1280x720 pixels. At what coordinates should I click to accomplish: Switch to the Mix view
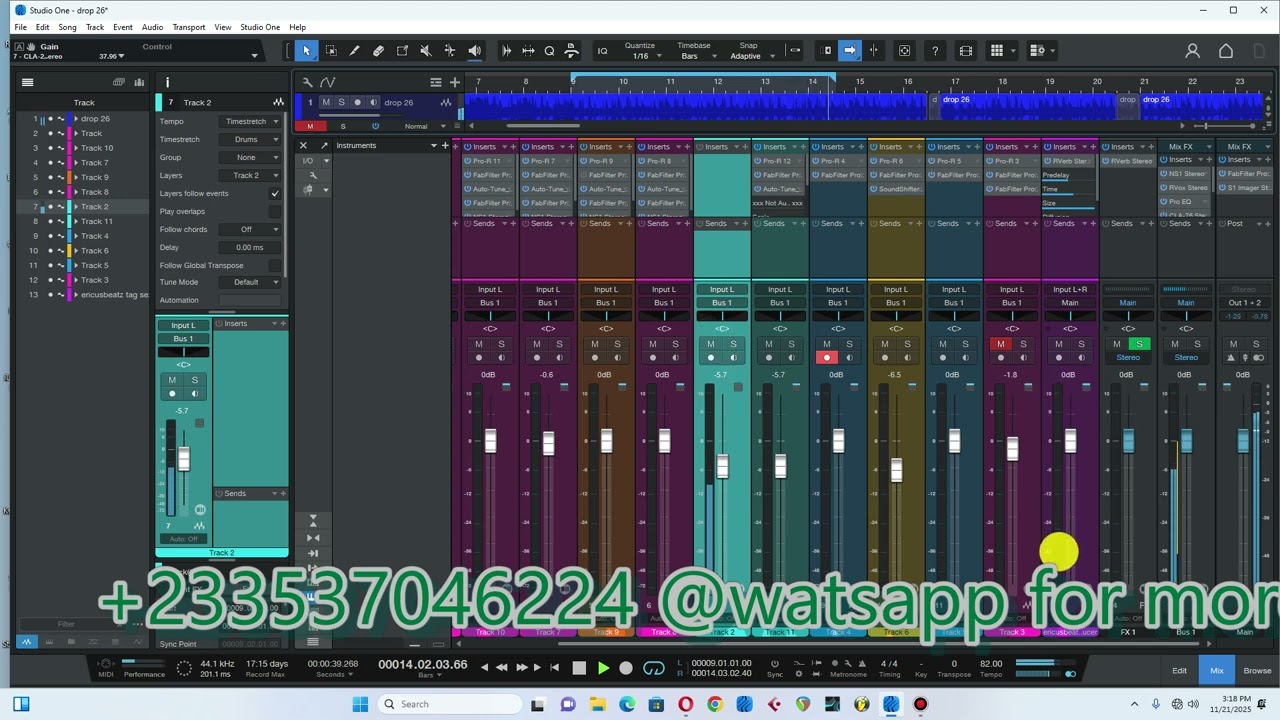click(1216, 670)
